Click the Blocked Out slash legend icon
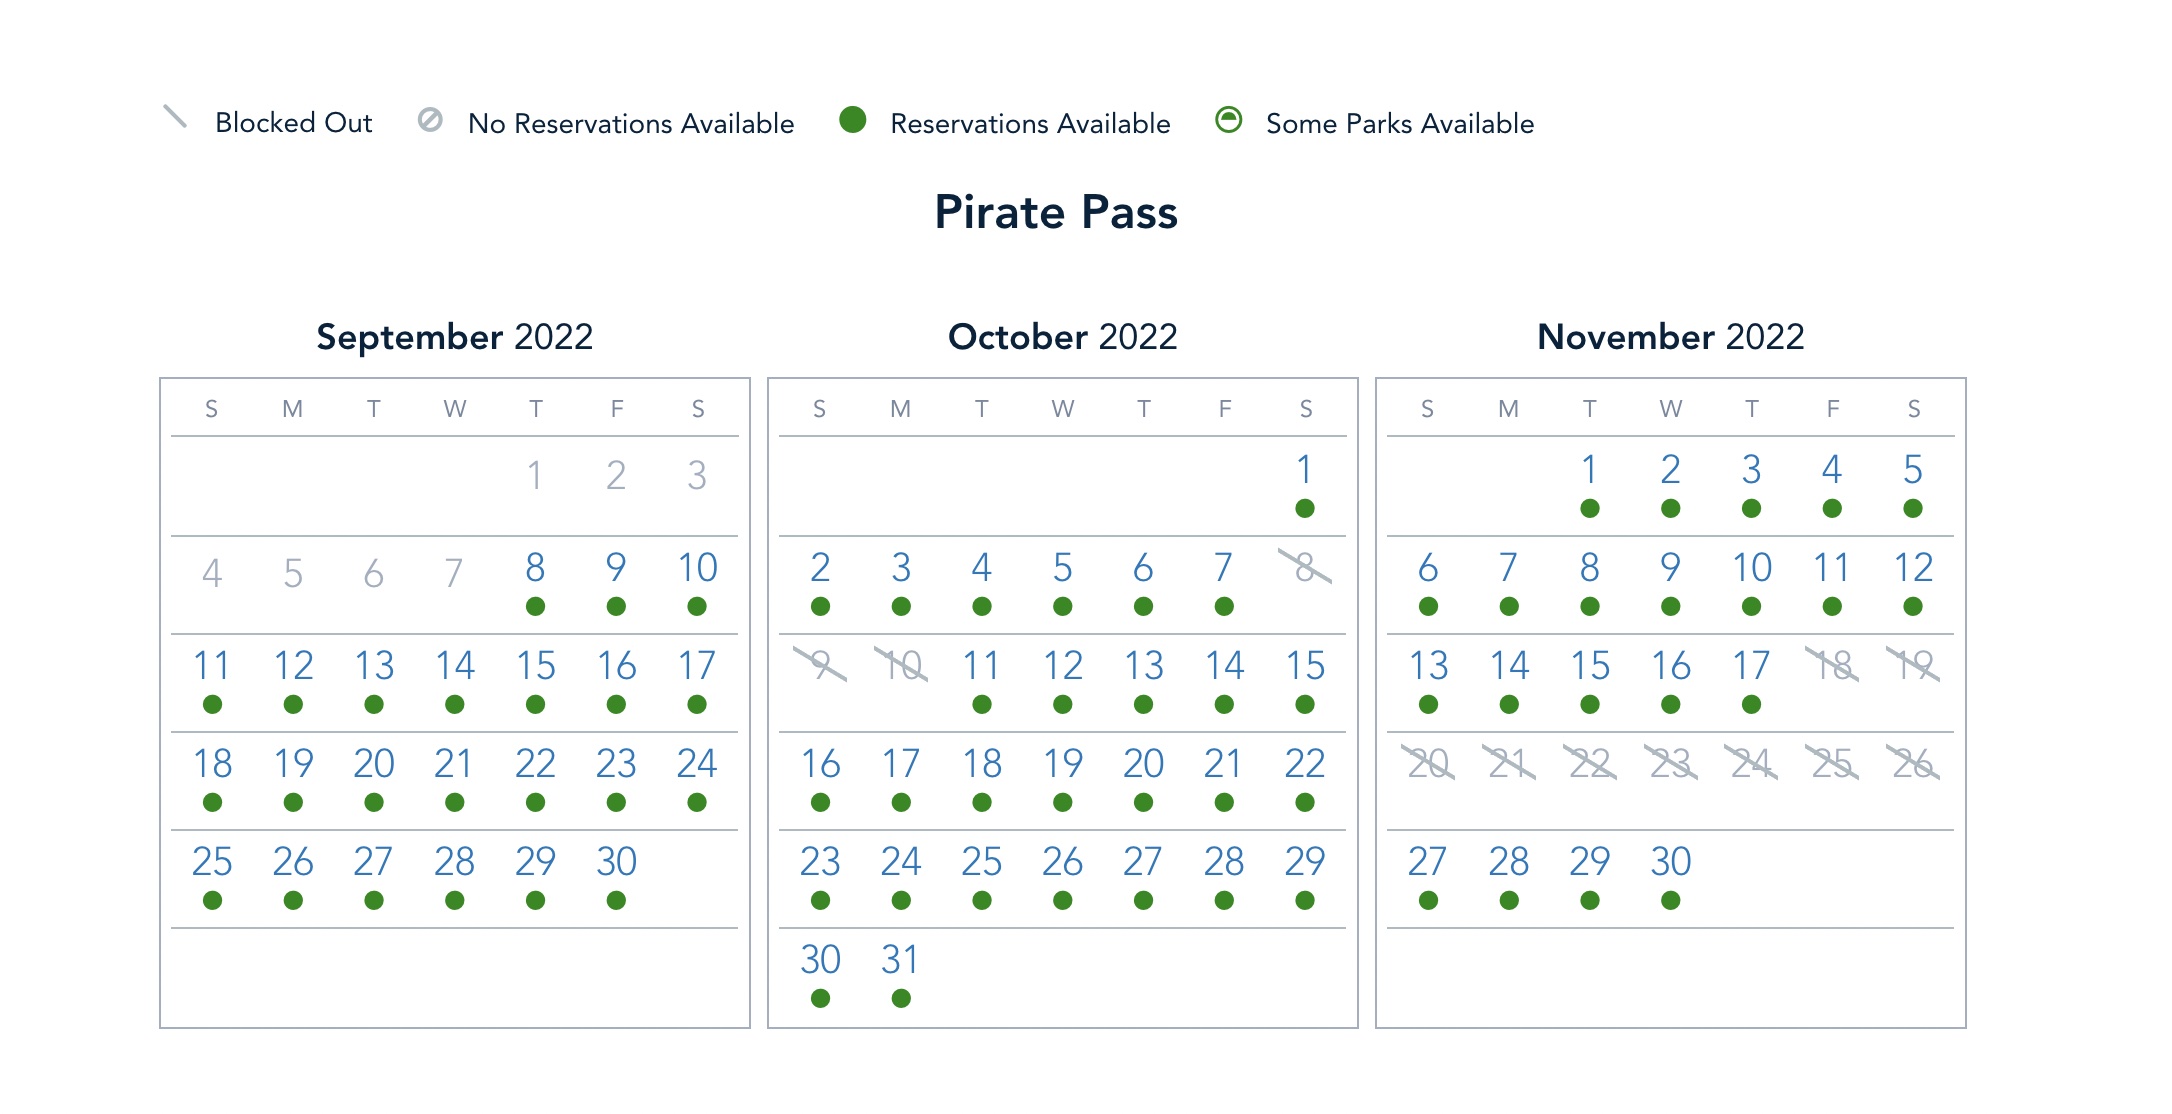The image size is (2172, 1114). 175,117
